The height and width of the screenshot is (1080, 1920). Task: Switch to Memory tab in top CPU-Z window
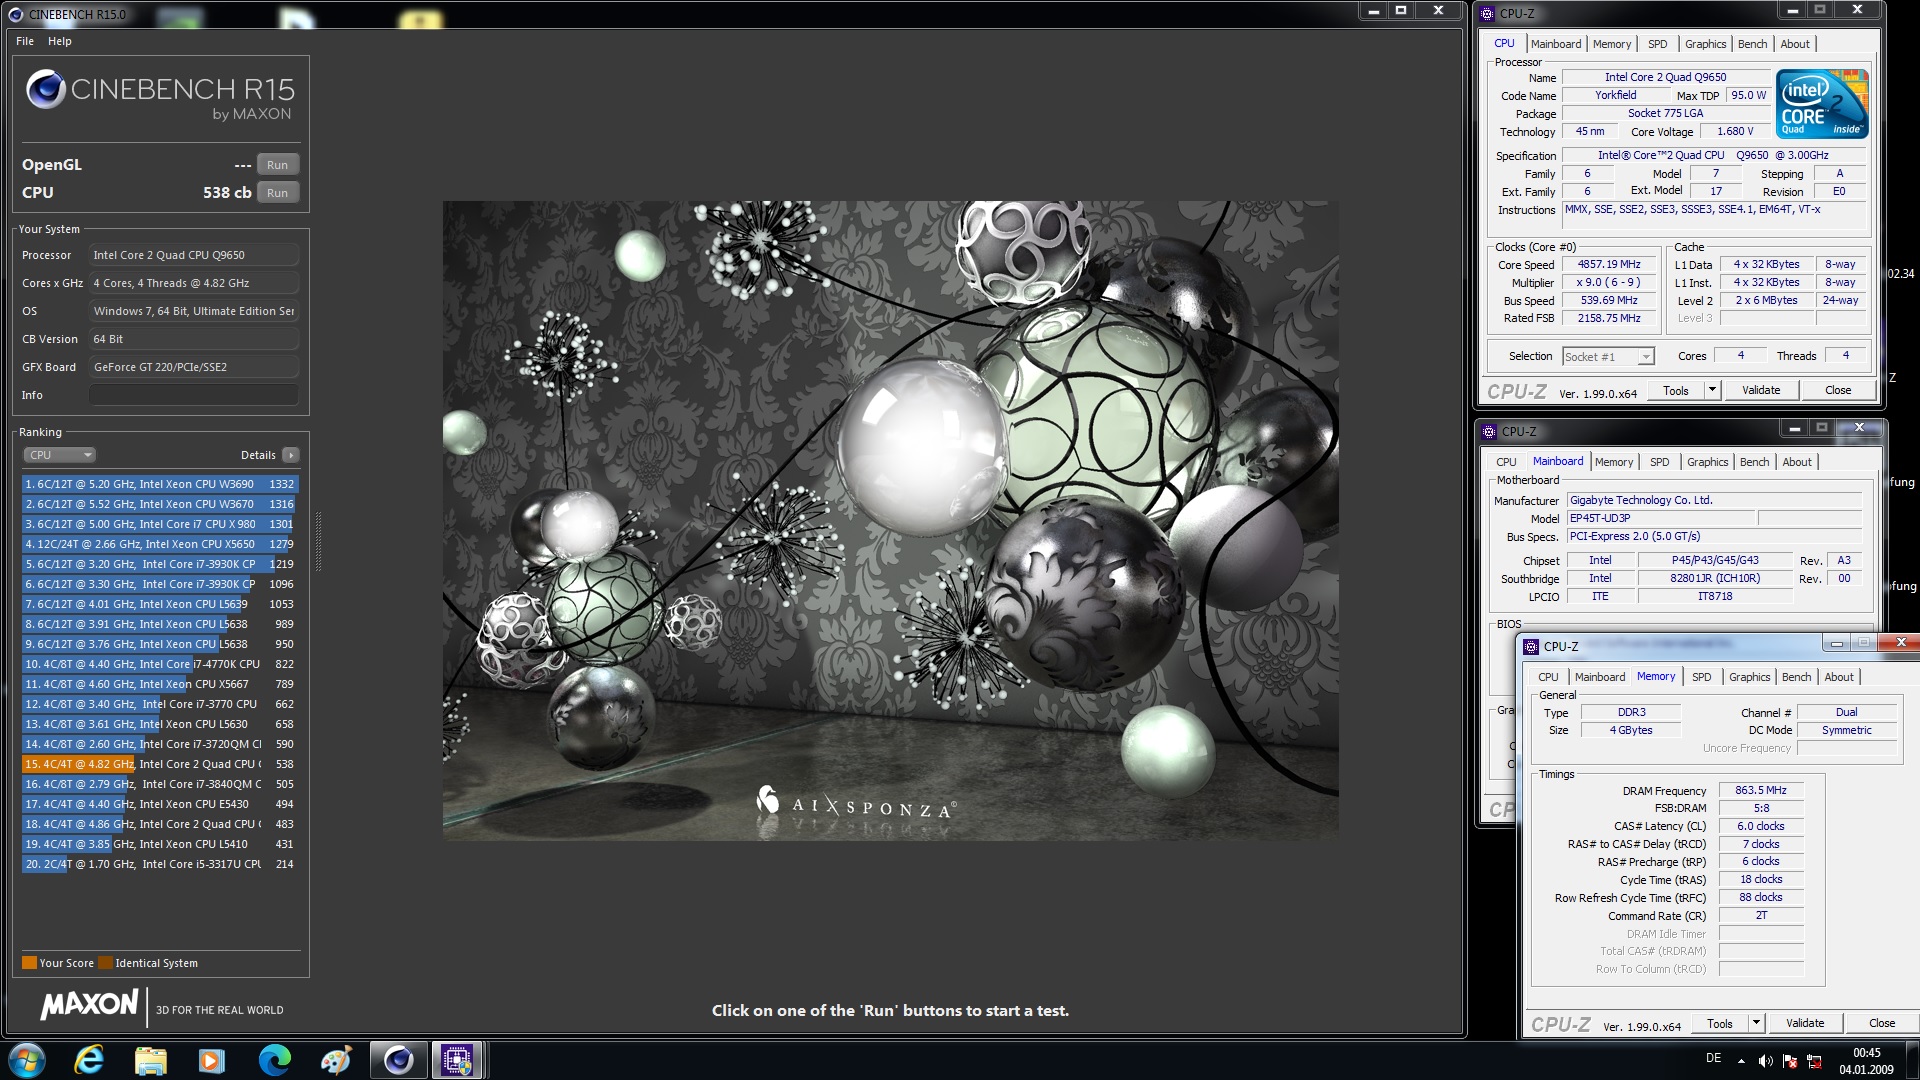(x=1611, y=44)
